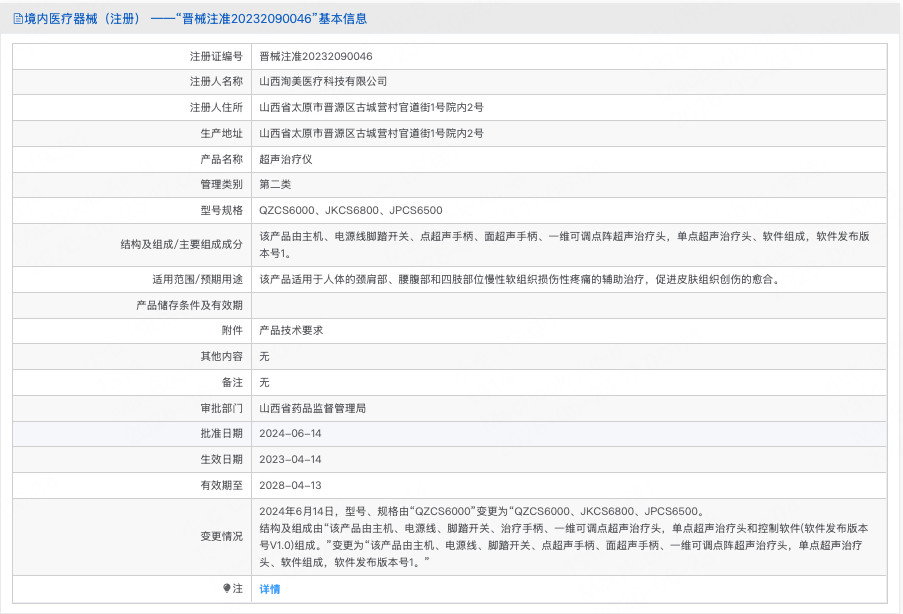Click the approval department 山西省药品监督管理局

312,408
